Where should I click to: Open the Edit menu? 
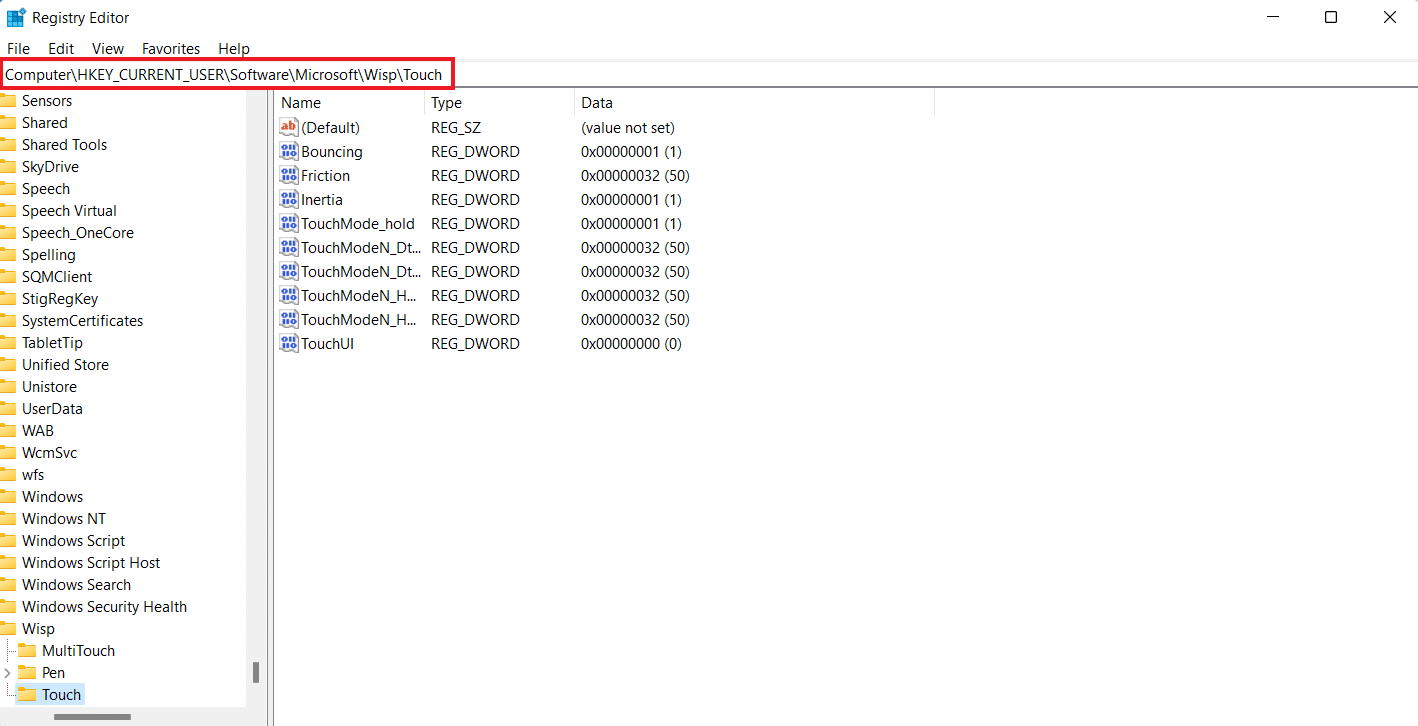coord(61,49)
